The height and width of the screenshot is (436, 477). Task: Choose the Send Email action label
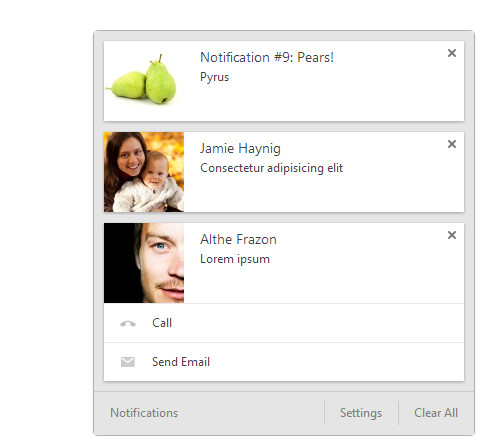181,362
